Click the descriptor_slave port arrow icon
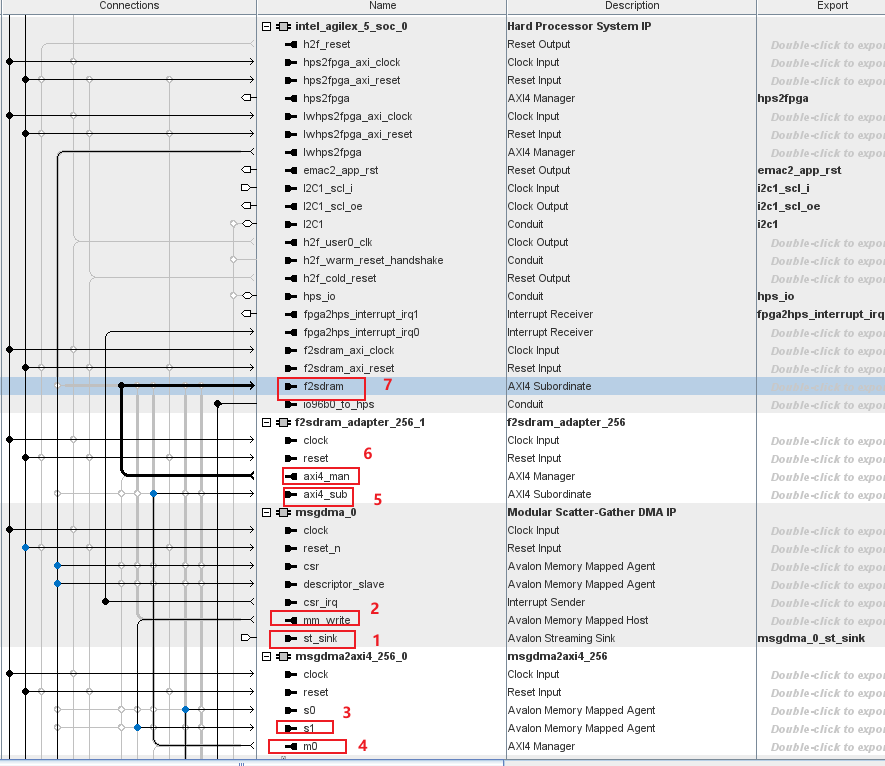This screenshot has height=766, width=885. pos(291,584)
